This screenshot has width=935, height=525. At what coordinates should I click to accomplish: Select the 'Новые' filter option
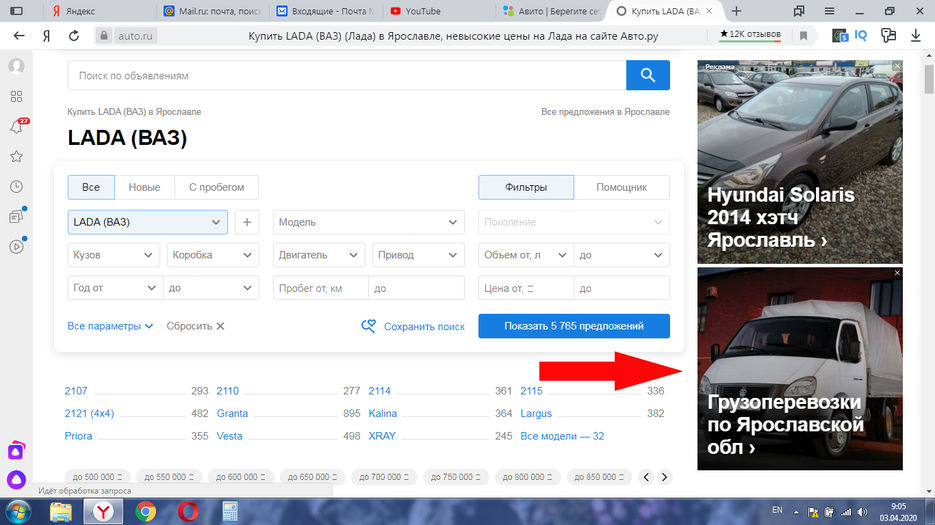pos(144,187)
